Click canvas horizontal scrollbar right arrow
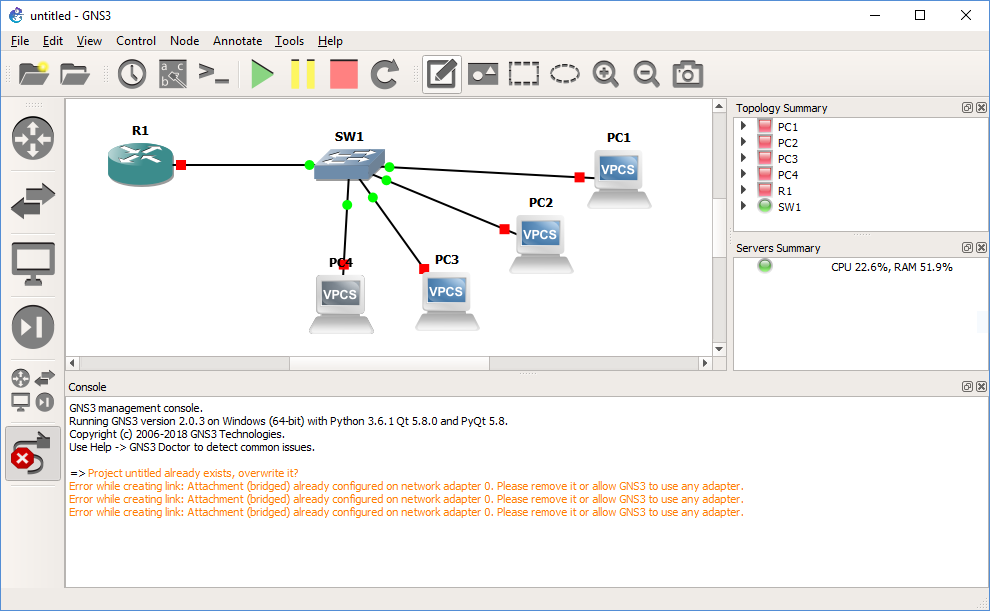 (705, 363)
